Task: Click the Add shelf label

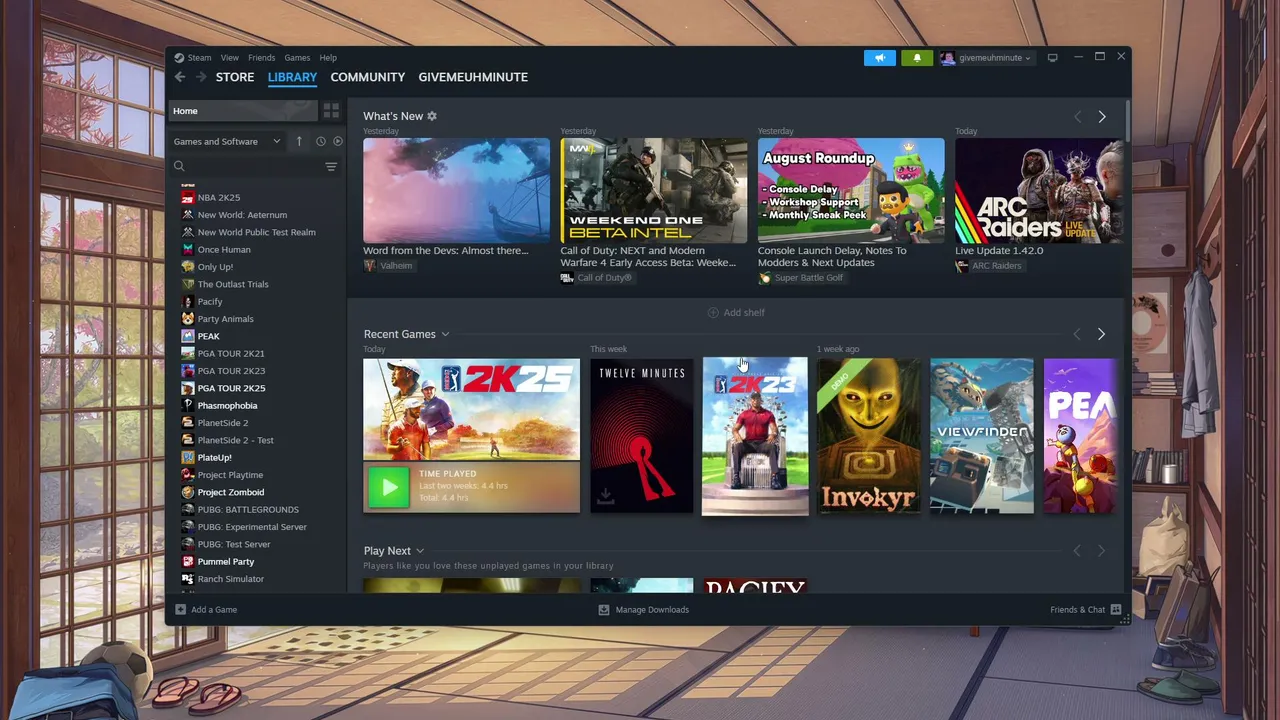Action: pyautogui.click(x=744, y=313)
